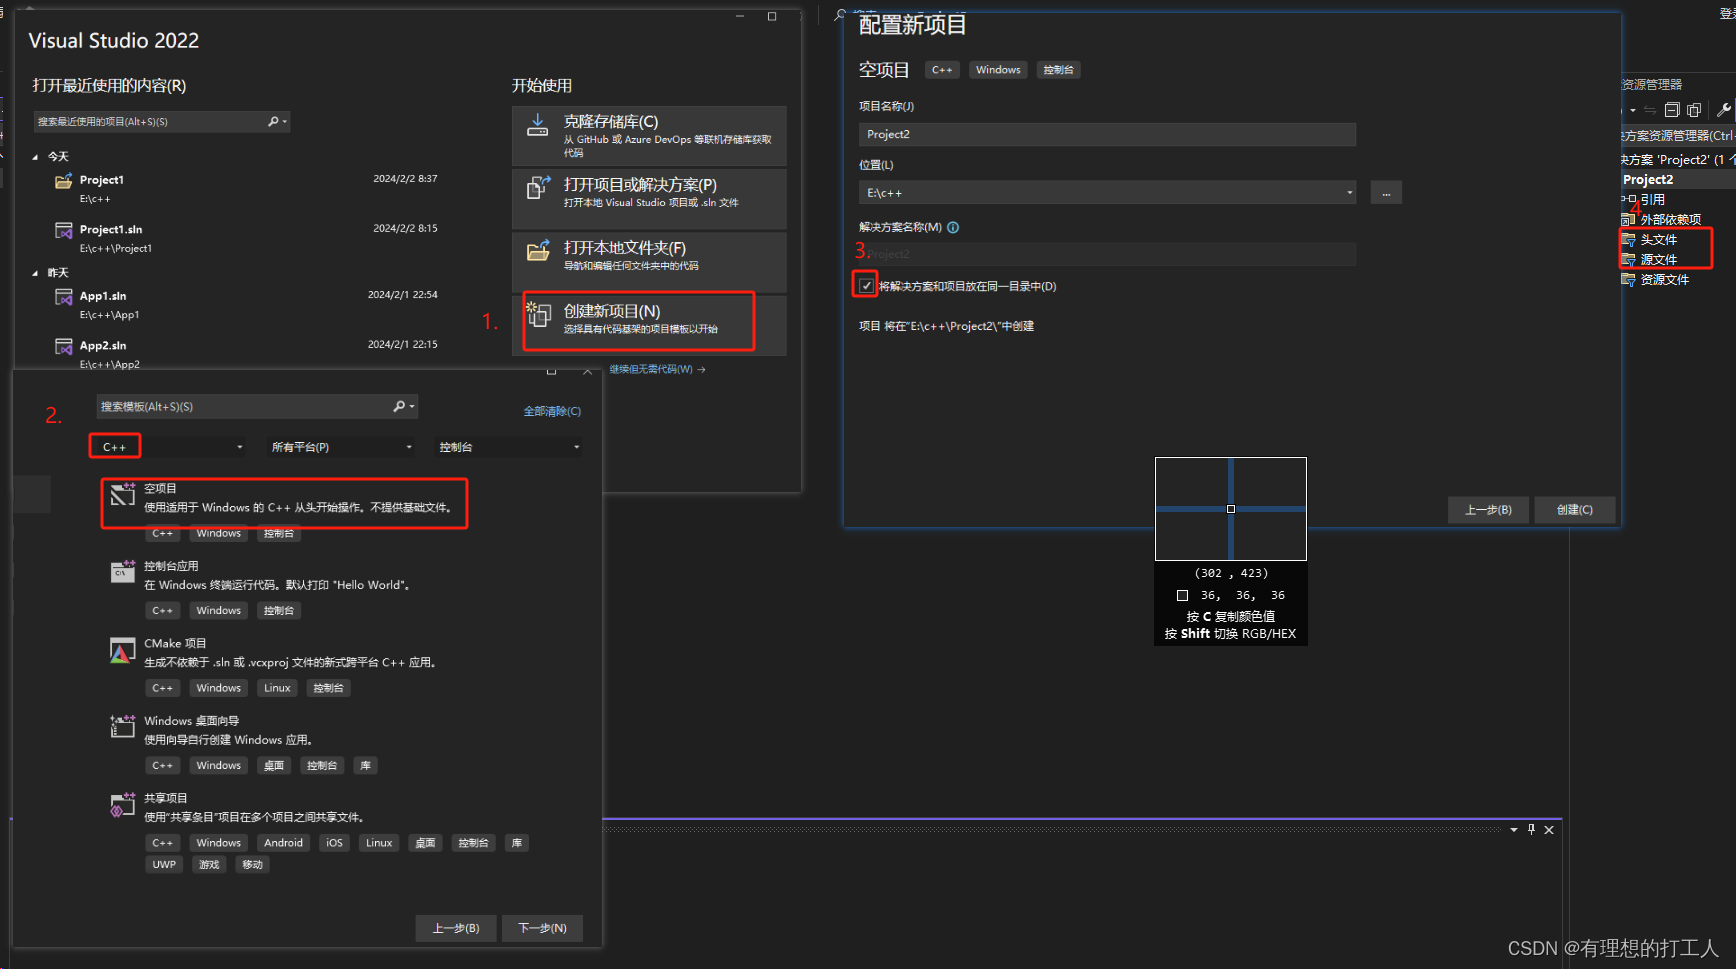This screenshot has height=969, width=1736.
Task: Click the browse ellipsis button for location
Action: point(1386,193)
